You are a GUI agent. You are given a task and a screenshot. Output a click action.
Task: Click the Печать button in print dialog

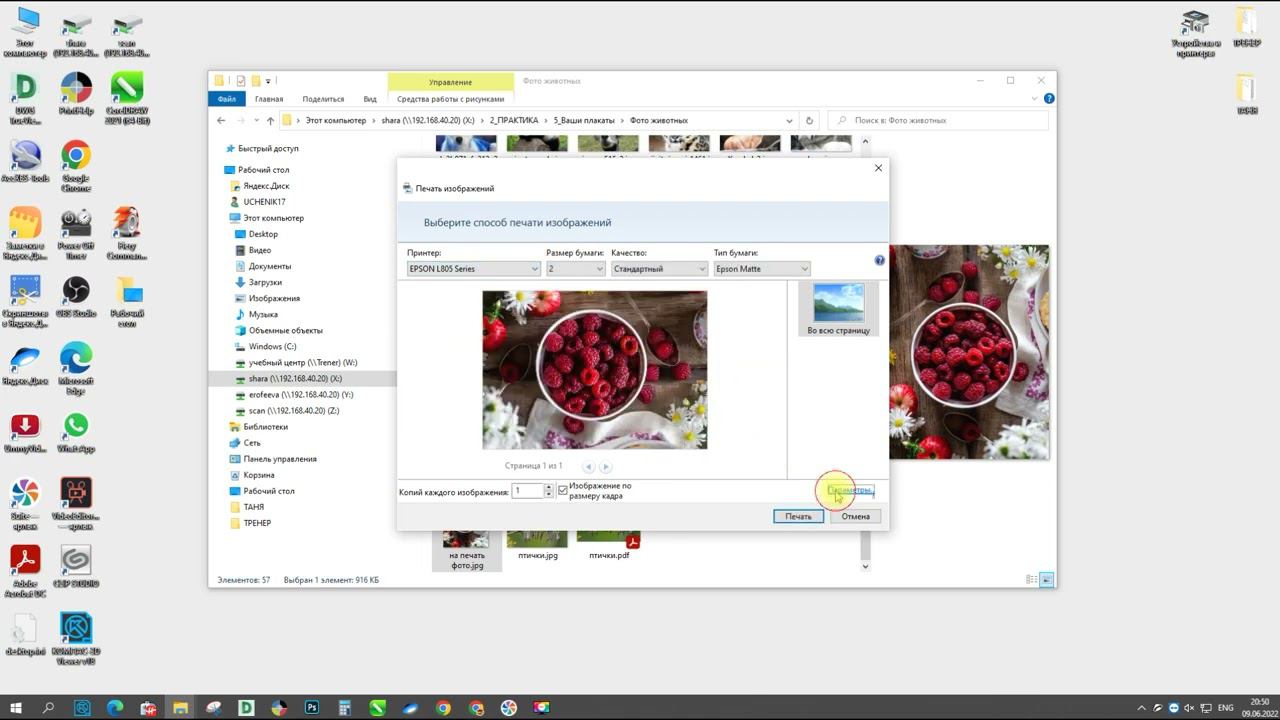[x=798, y=516]
